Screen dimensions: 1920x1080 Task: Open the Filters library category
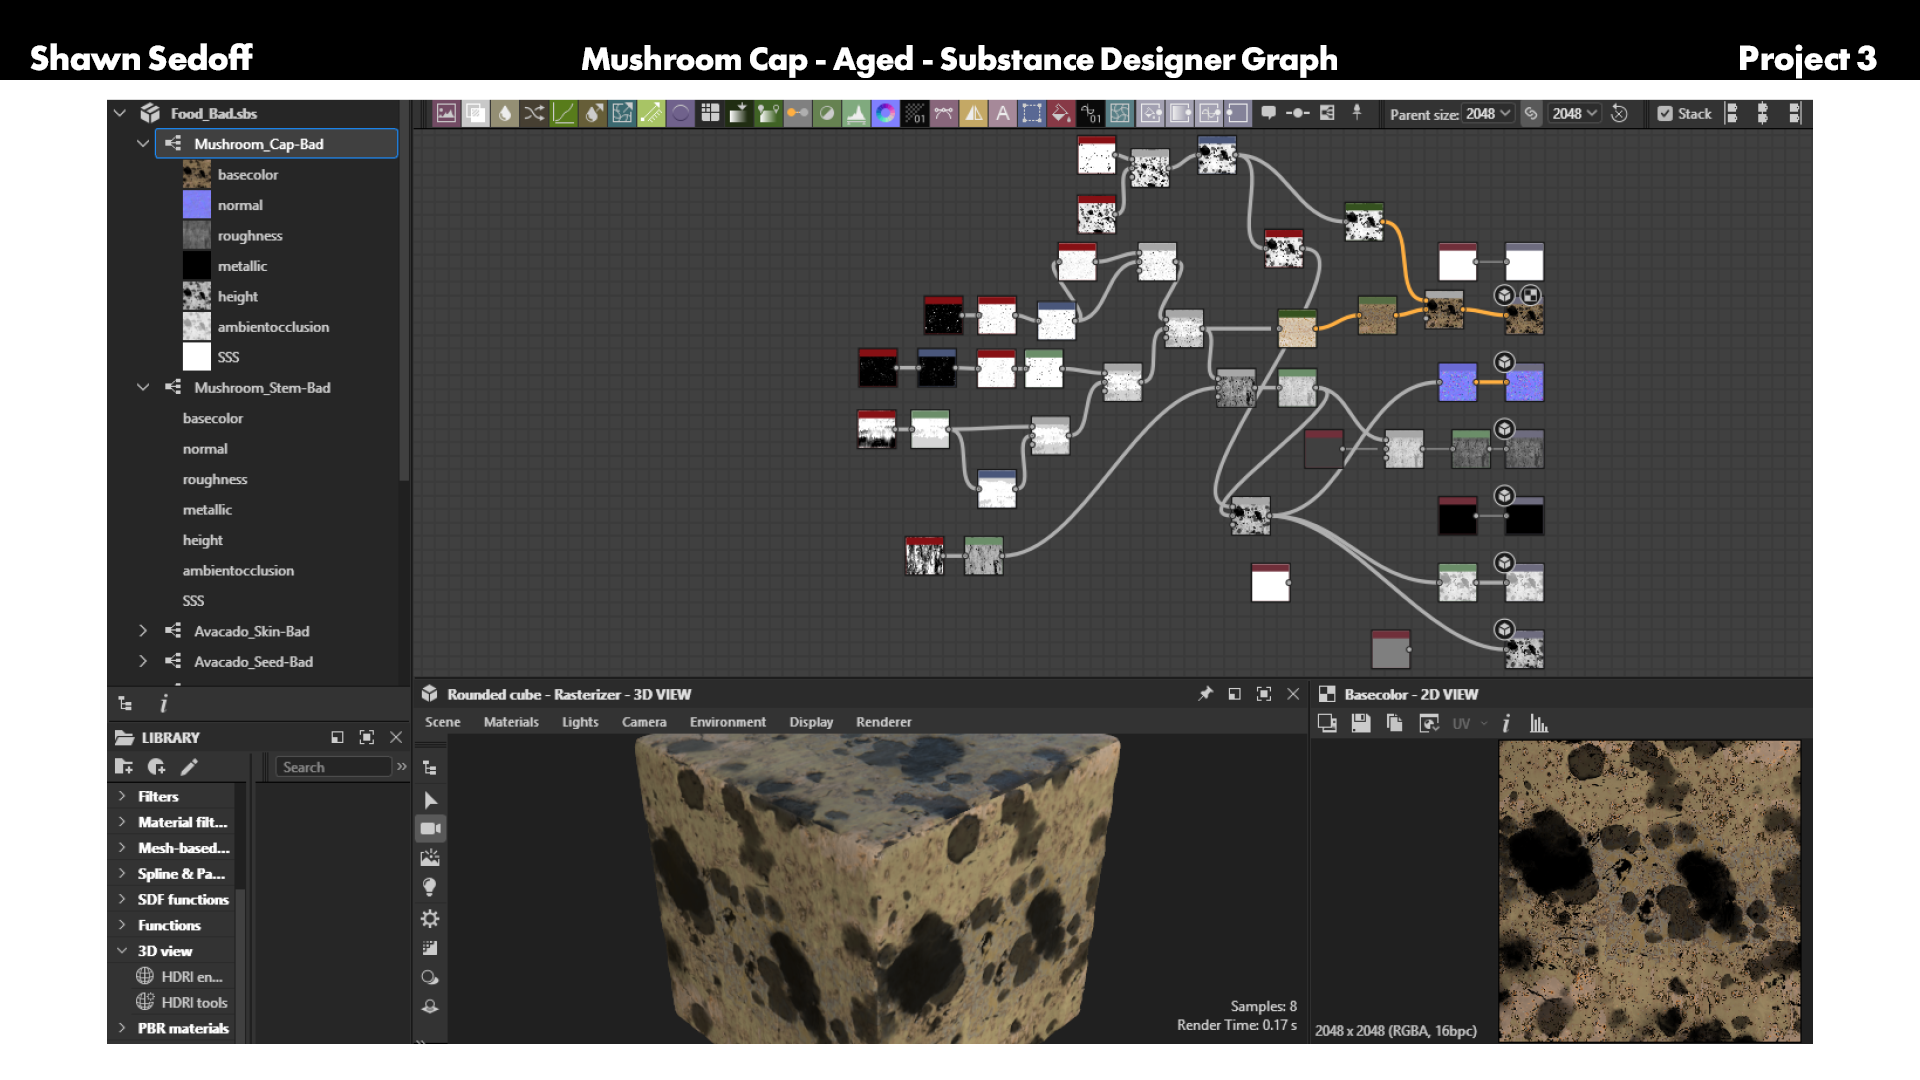pyautogui.click(x=158, y=796)
